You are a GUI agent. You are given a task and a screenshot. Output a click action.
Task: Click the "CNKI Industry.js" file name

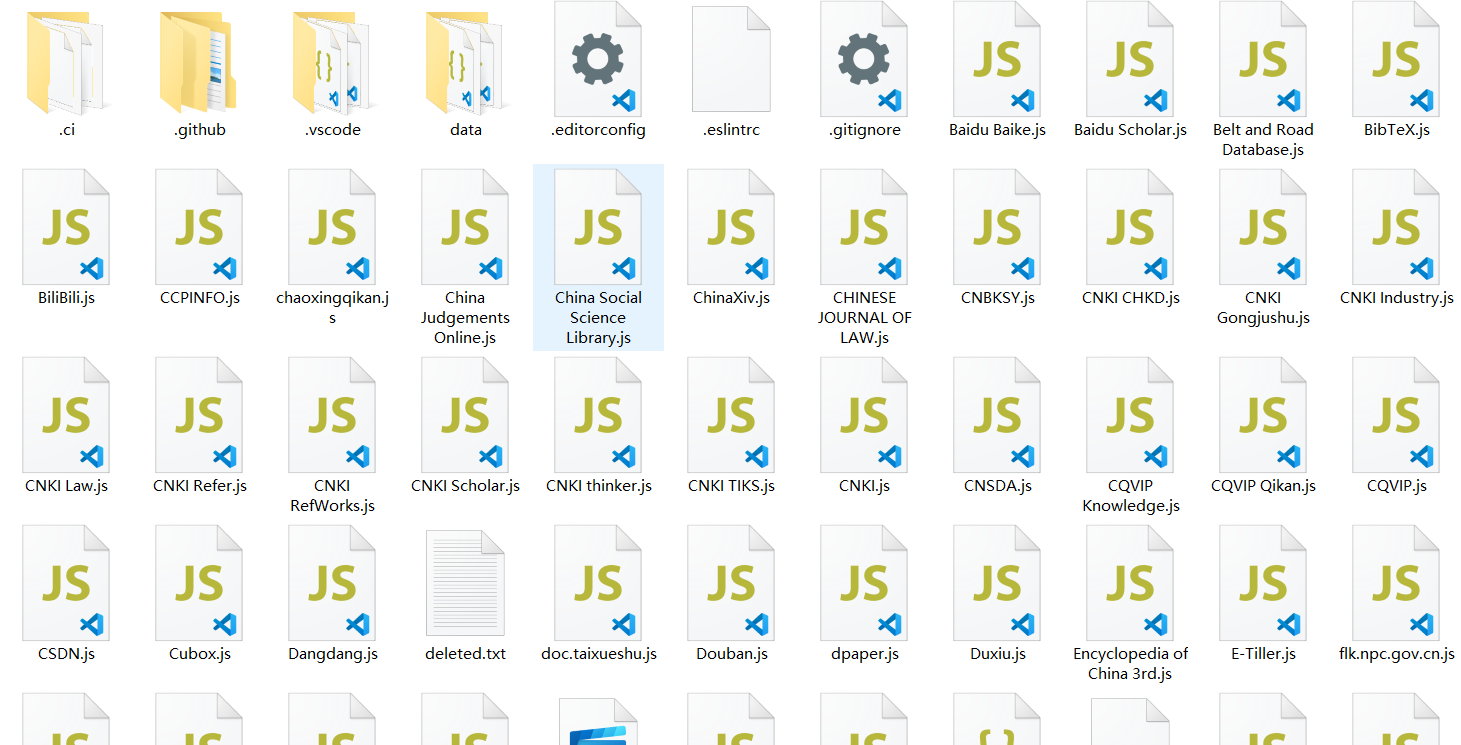[1396, 298]
